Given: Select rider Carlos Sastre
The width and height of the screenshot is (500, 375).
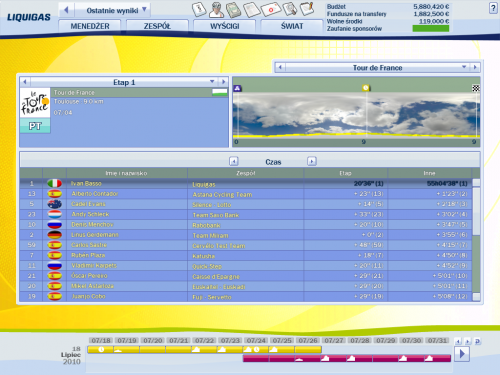Looking at the screenshot, I should pos(89,245).
